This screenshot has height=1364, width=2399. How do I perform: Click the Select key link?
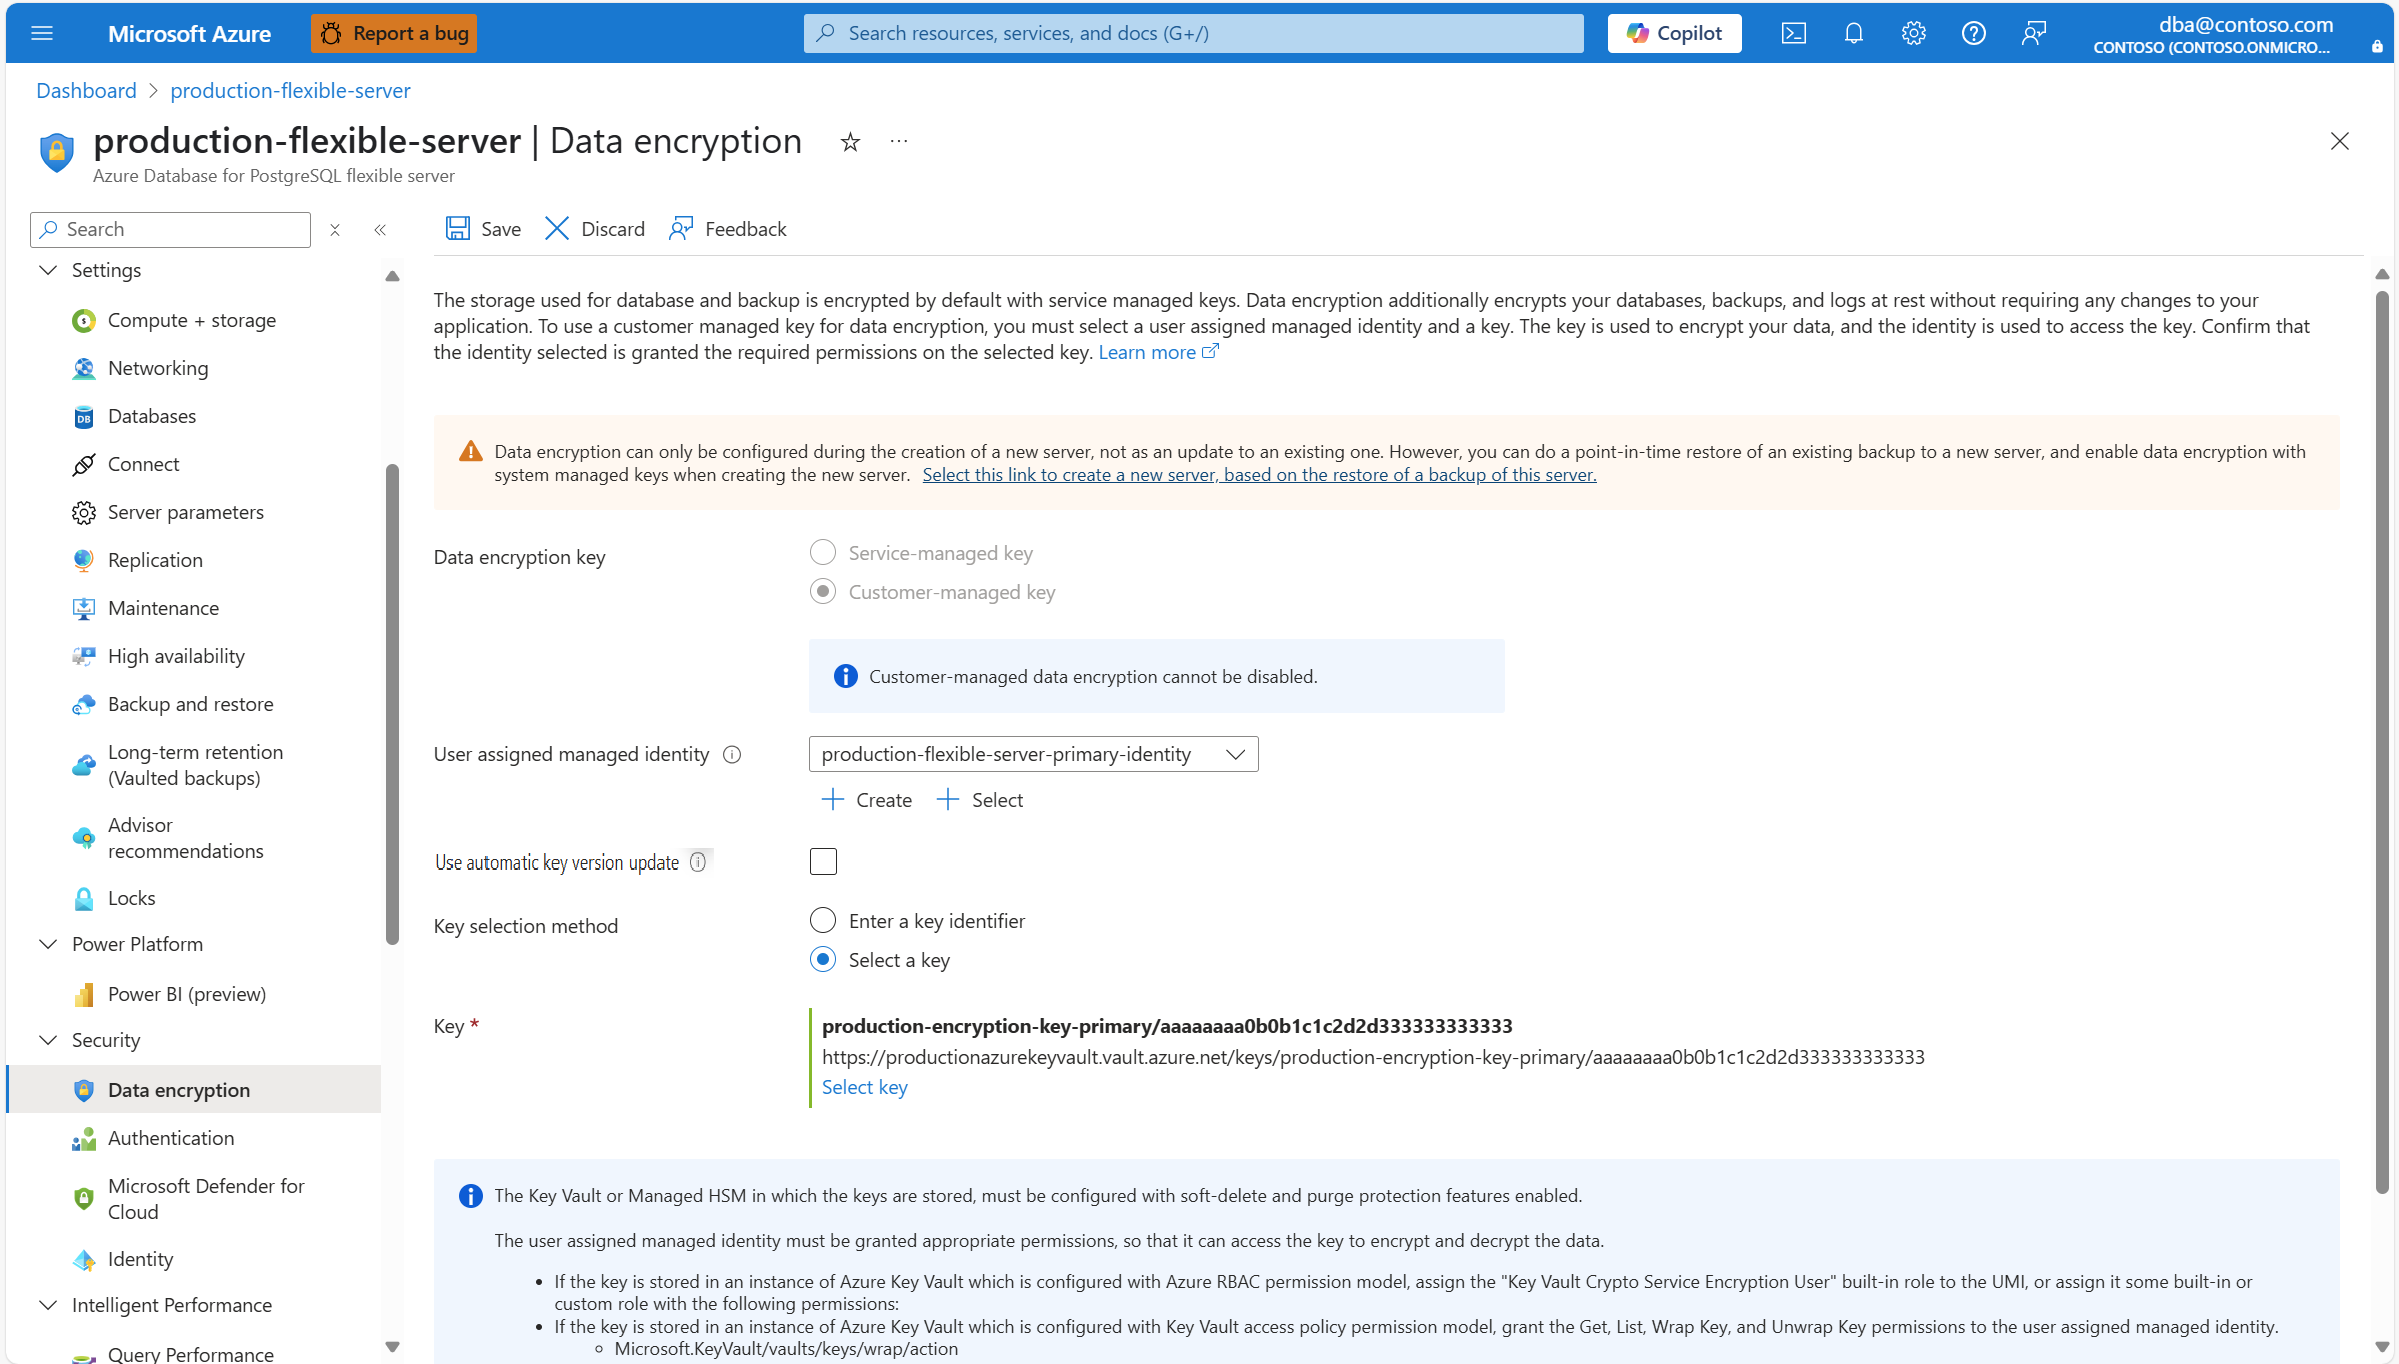864,1087
